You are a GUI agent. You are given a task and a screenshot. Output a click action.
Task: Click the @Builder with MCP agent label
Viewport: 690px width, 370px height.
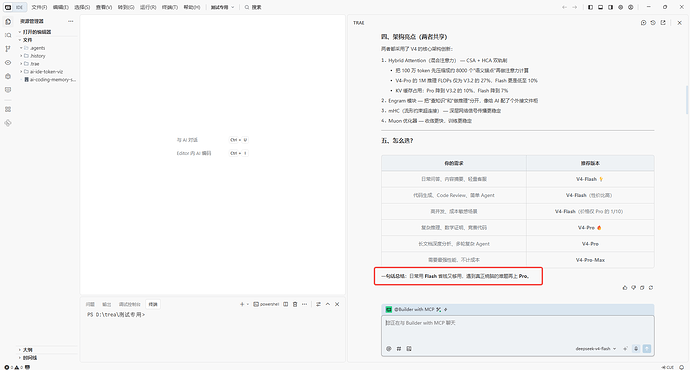coord(414,309)
